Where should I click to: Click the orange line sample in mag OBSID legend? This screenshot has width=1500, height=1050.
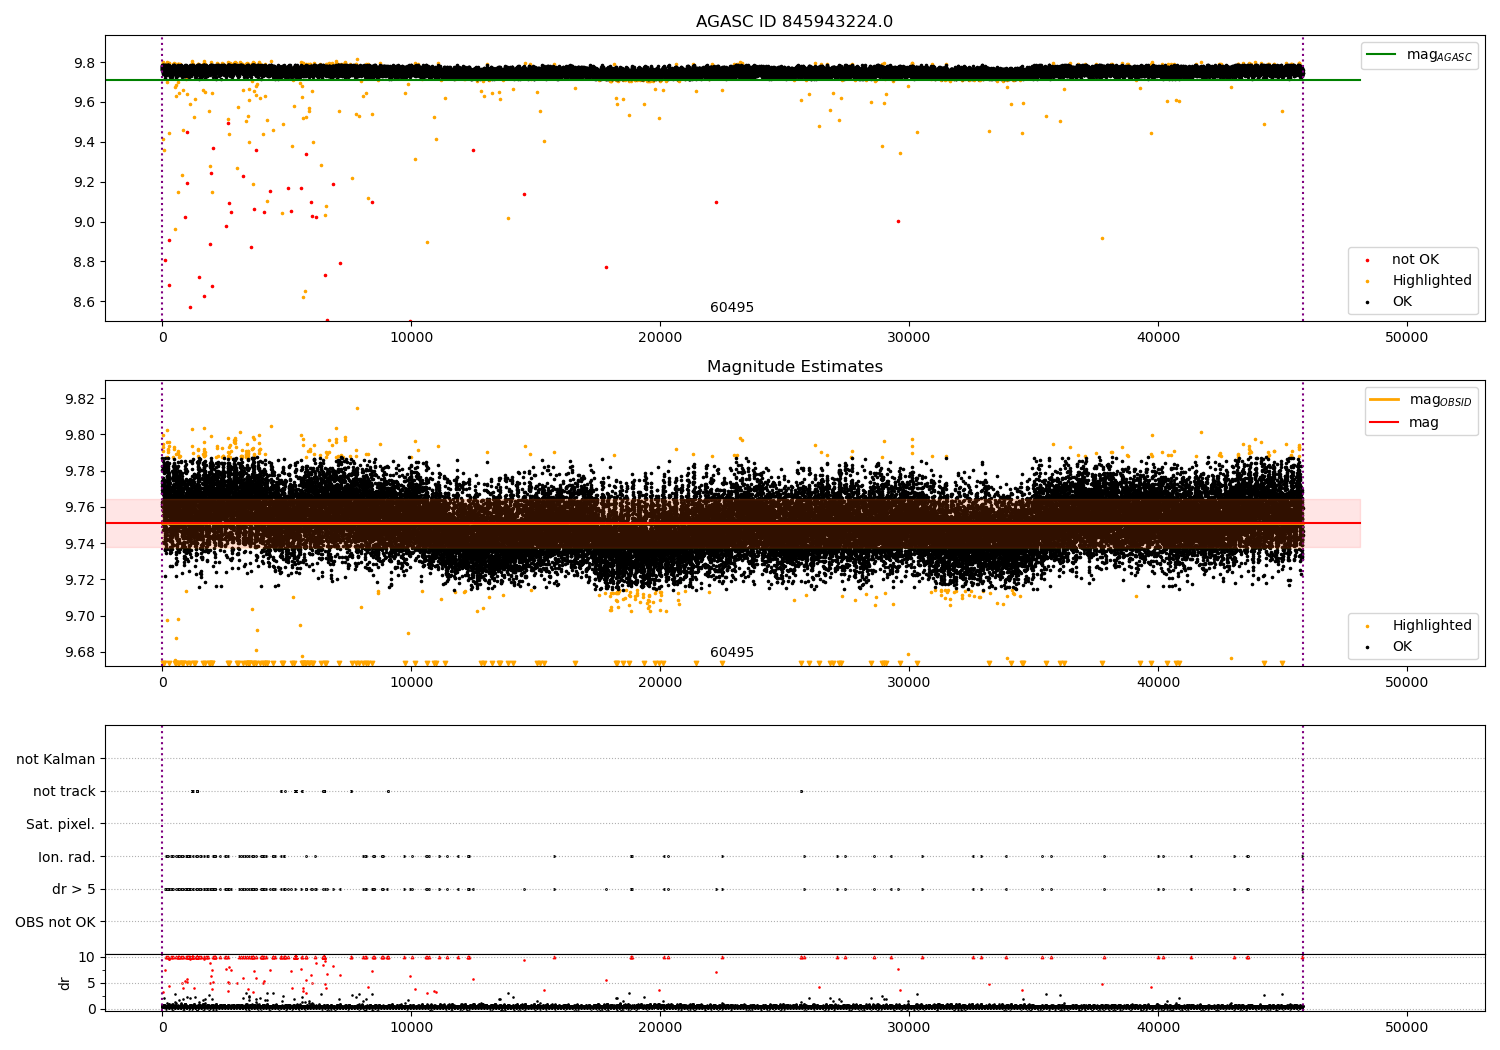1385,400
